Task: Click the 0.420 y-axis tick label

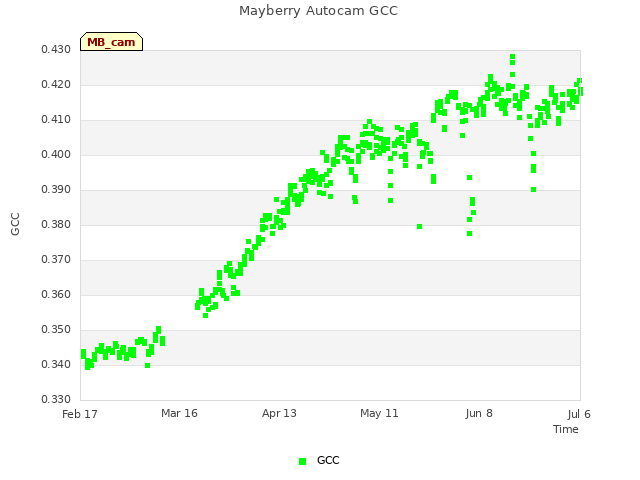Action: pos(56,84)
